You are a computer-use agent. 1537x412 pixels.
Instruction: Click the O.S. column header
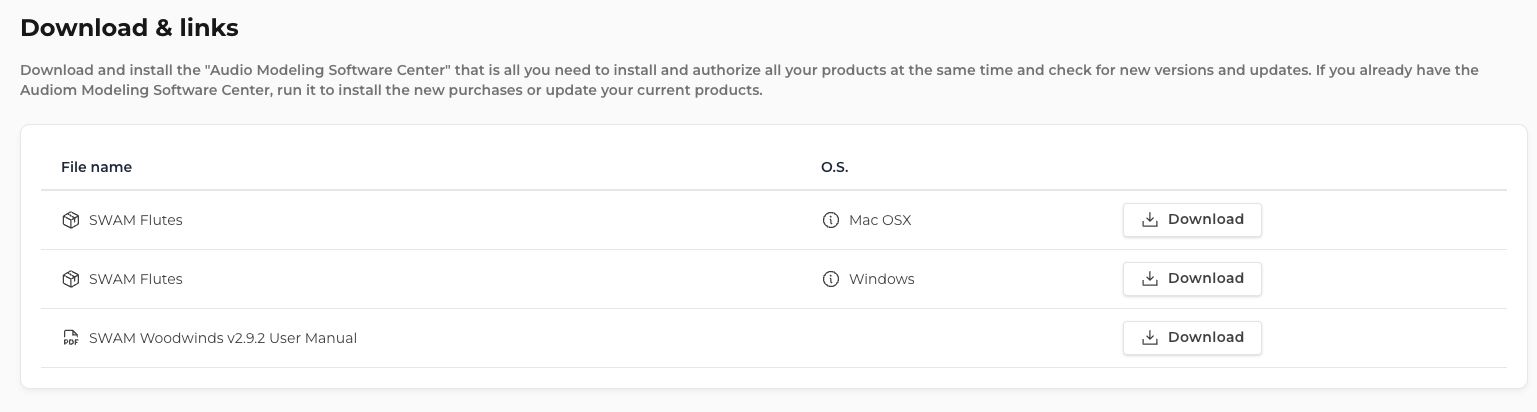pyautogui.click(x=835, y=167)
